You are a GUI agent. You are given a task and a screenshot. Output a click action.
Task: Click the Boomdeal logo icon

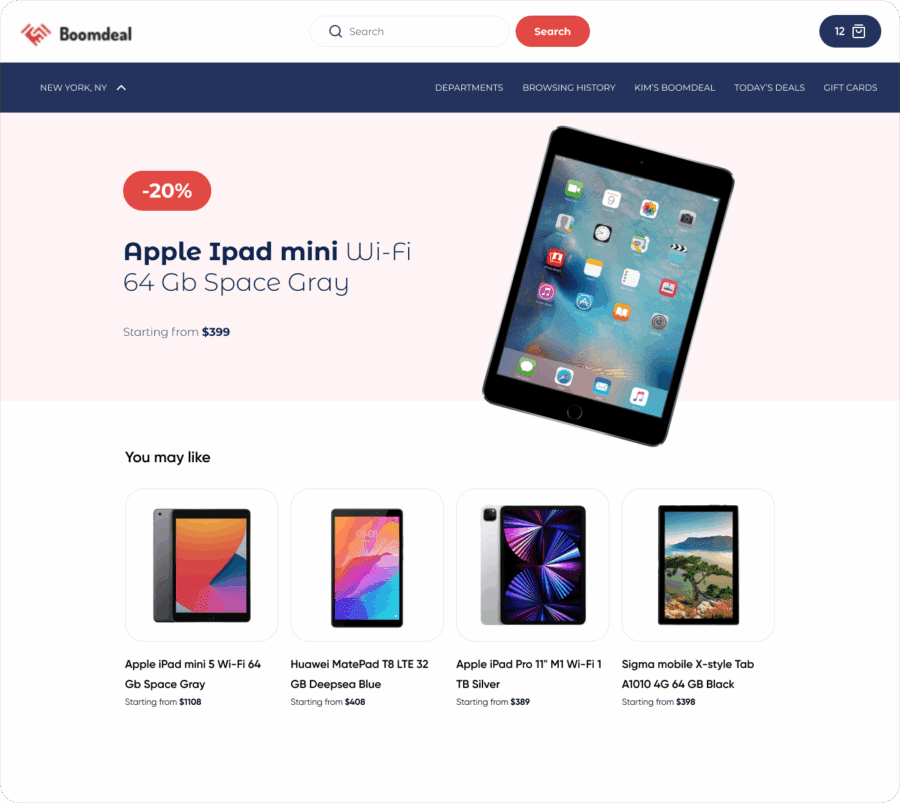click(36, 34)
